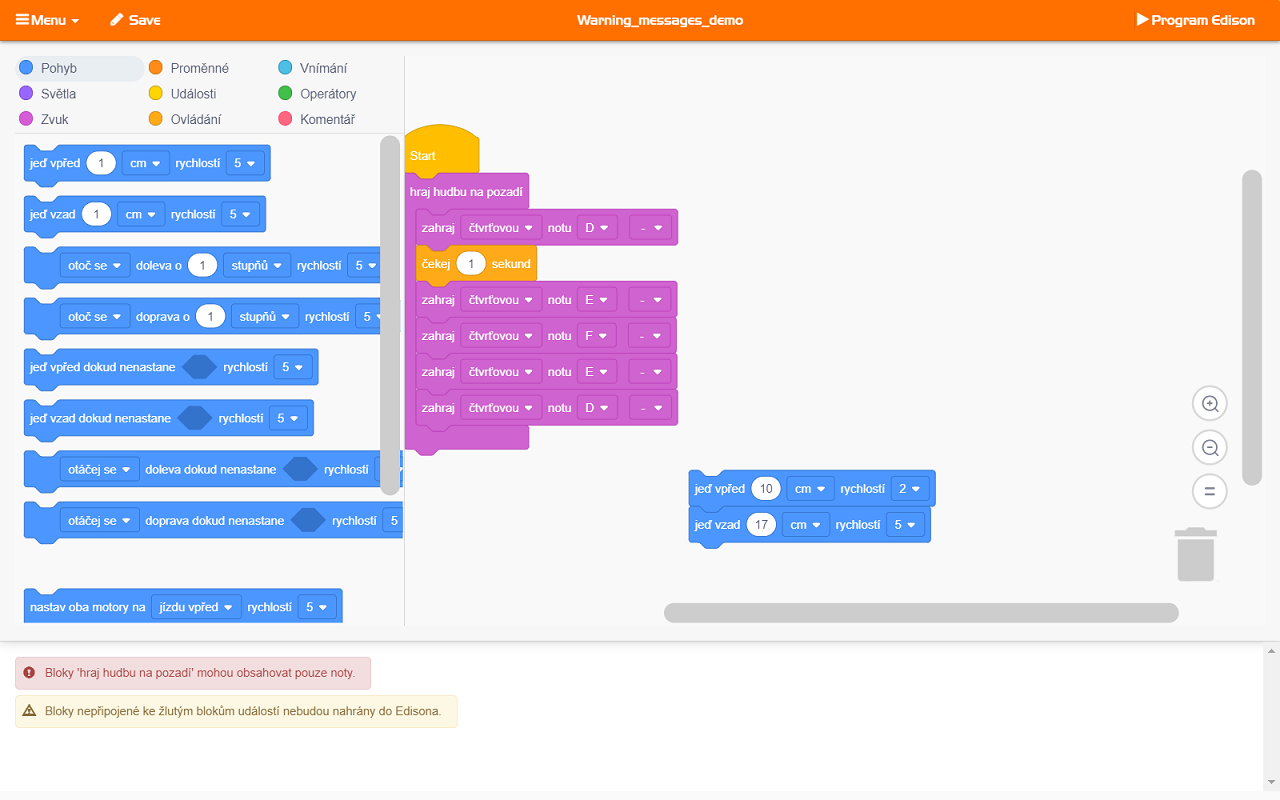Click the yellow warning triangle icon

[29, 711]
